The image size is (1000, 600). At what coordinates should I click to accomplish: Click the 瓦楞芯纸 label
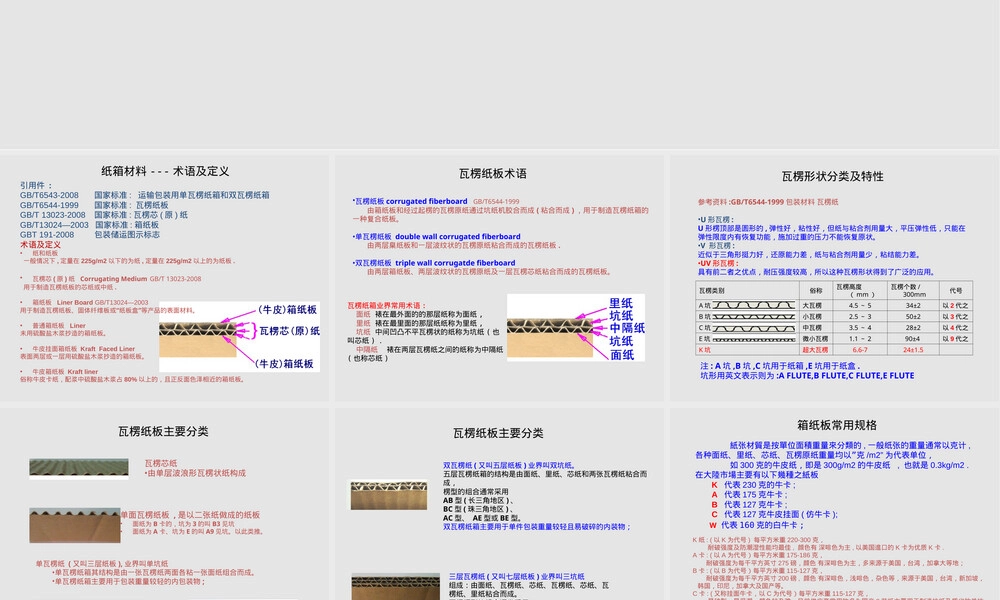coord(161,464)
